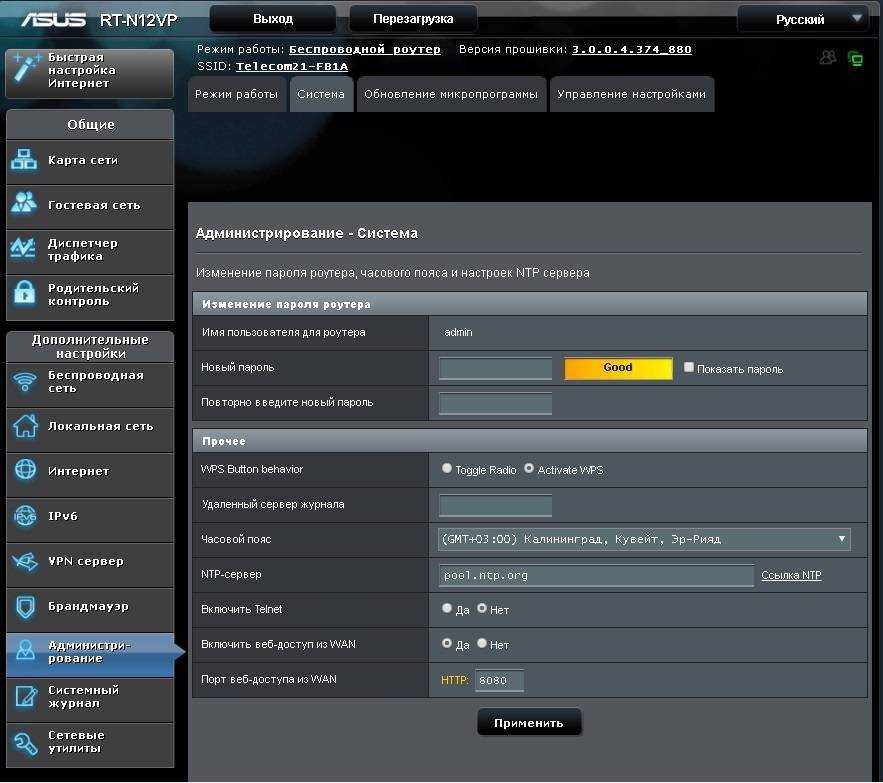Viewport: 883px width, 783px height.
Task: Click the green network status icon
Action: (x=856, y=58)
